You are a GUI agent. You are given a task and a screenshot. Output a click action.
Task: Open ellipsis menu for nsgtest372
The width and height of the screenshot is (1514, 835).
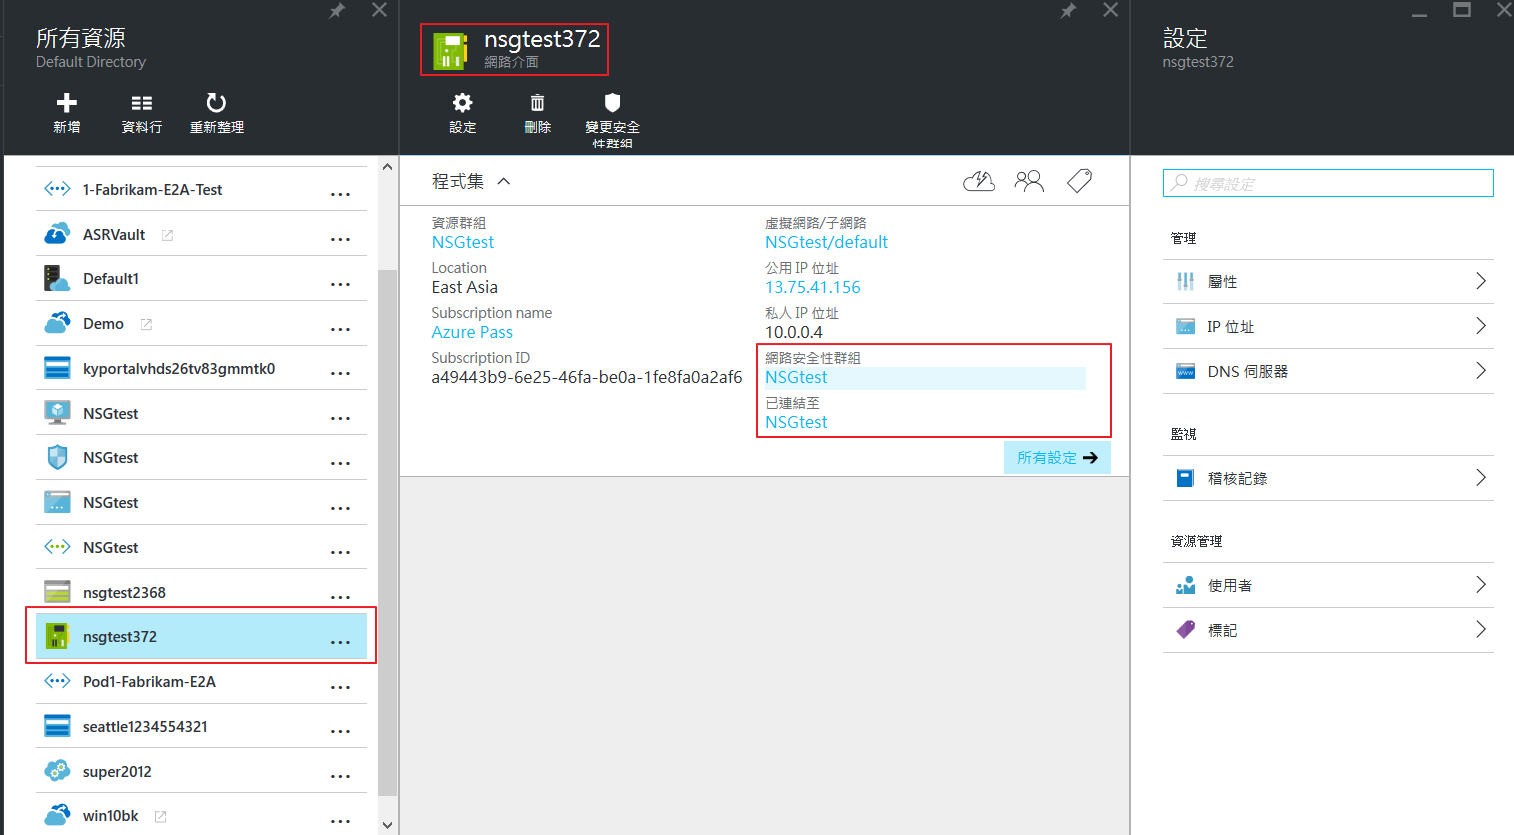point(340,641)
